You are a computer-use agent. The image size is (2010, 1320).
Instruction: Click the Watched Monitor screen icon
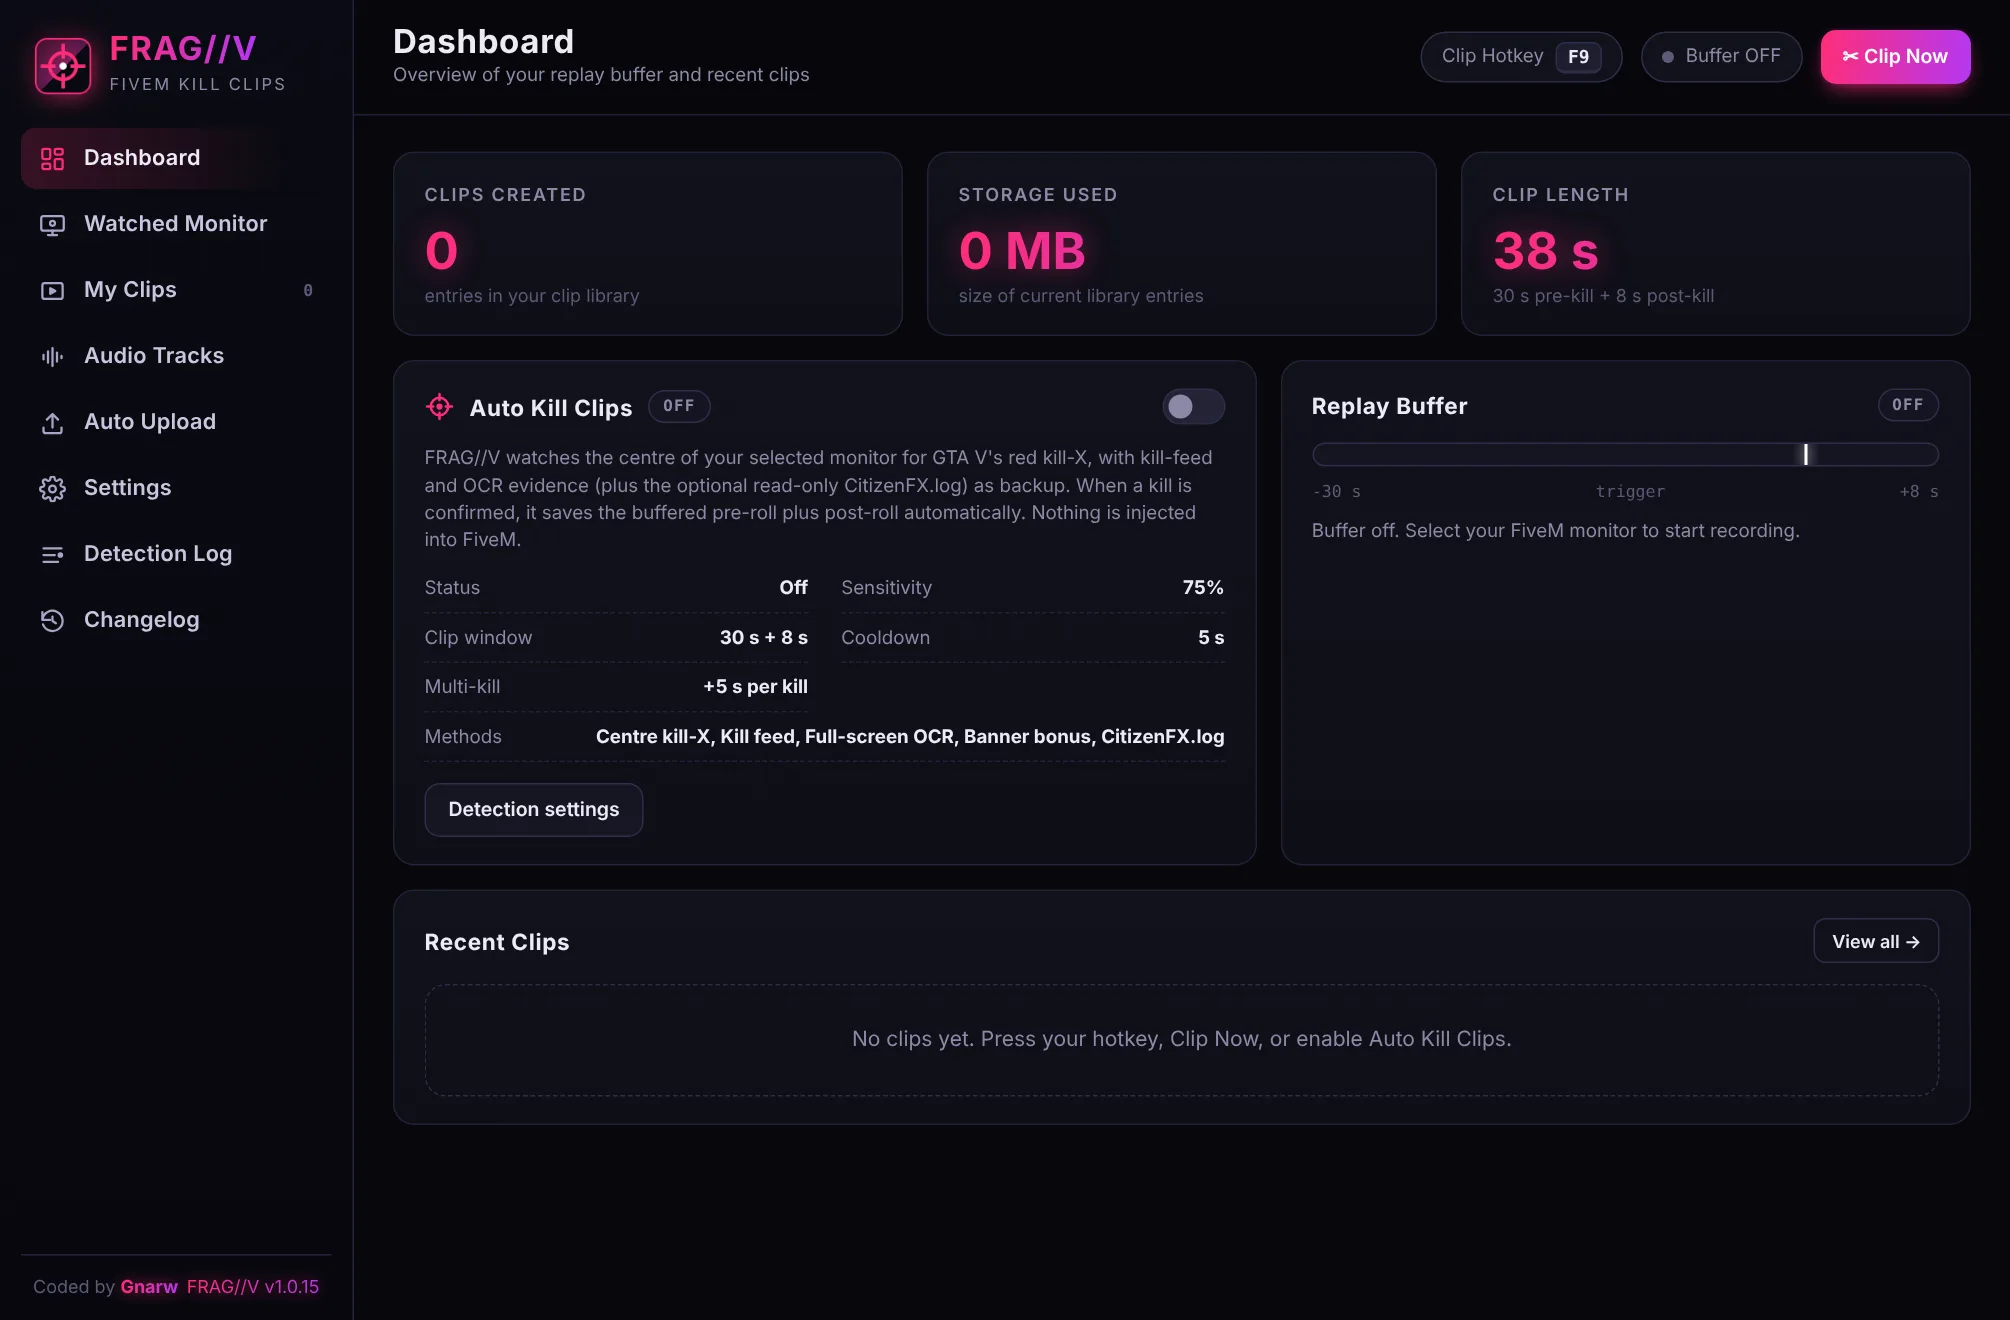52,224
